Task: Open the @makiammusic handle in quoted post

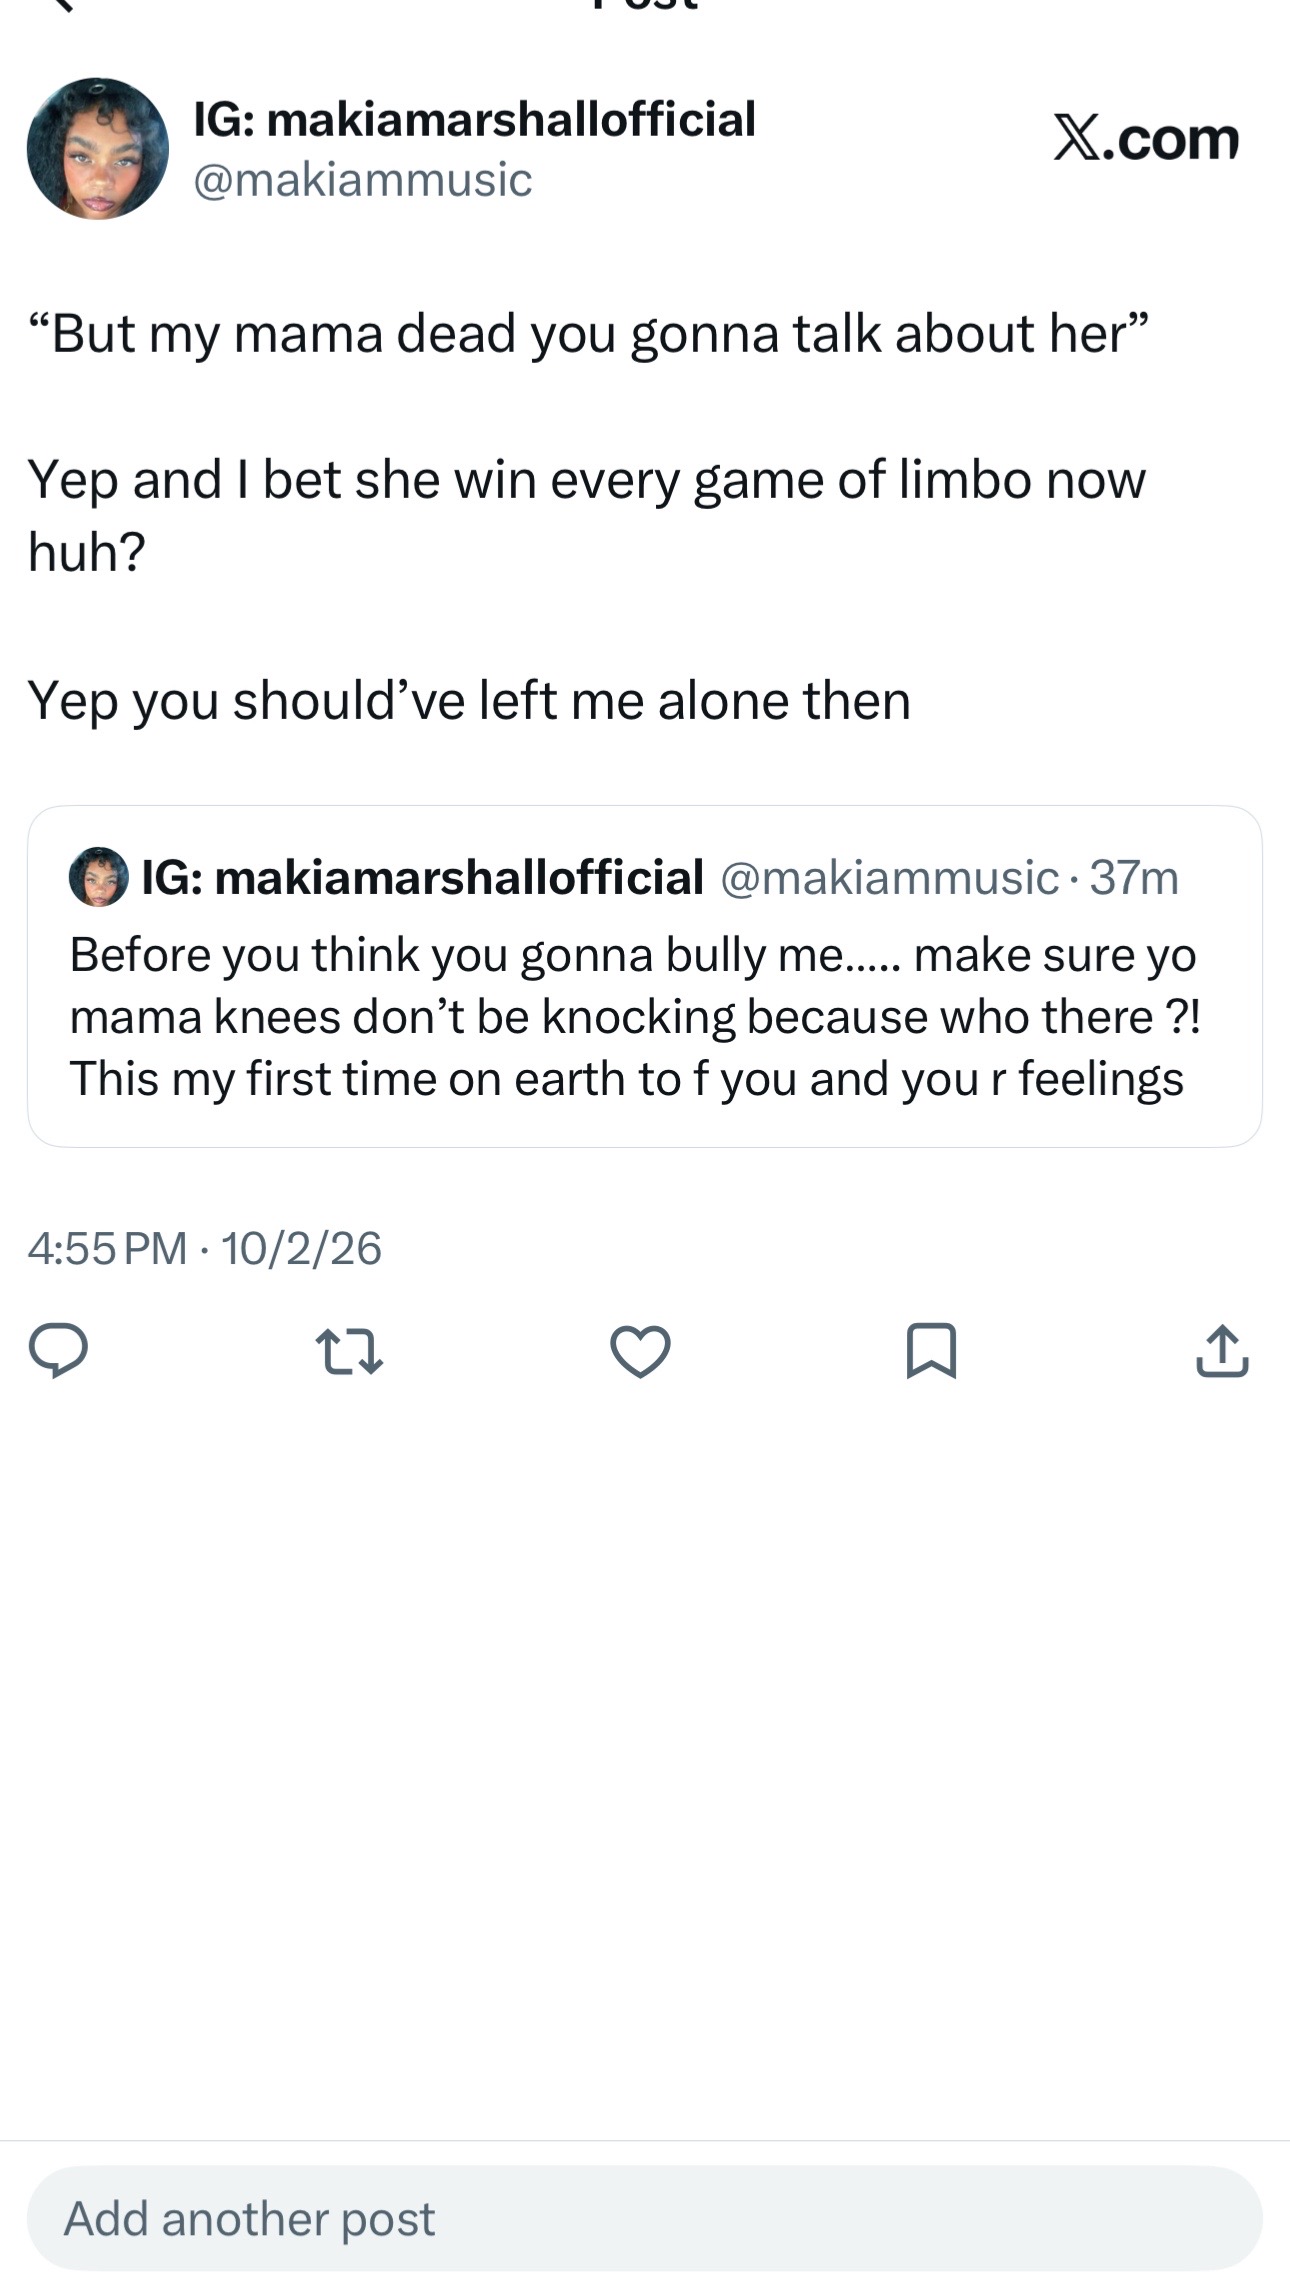Action: [x=889, y=878]
